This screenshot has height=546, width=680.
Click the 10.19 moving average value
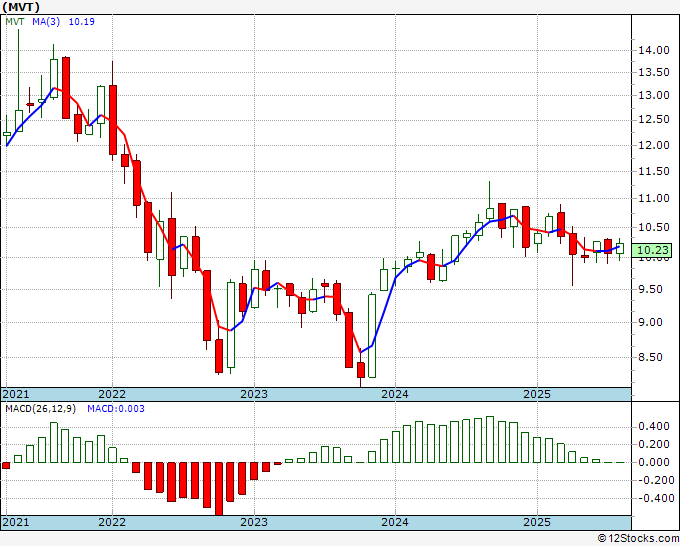pos(82,22)
